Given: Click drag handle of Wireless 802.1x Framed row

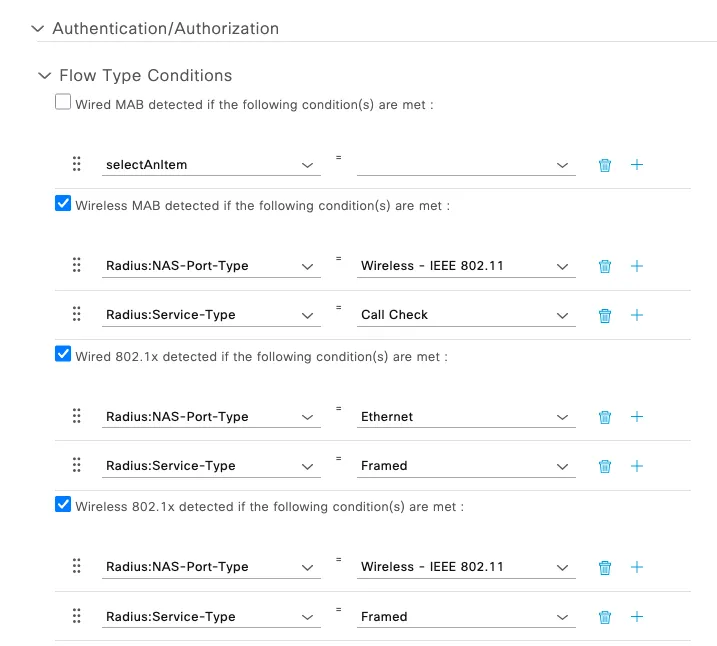Looking at the screenshot, I should (x=76, y=616).
